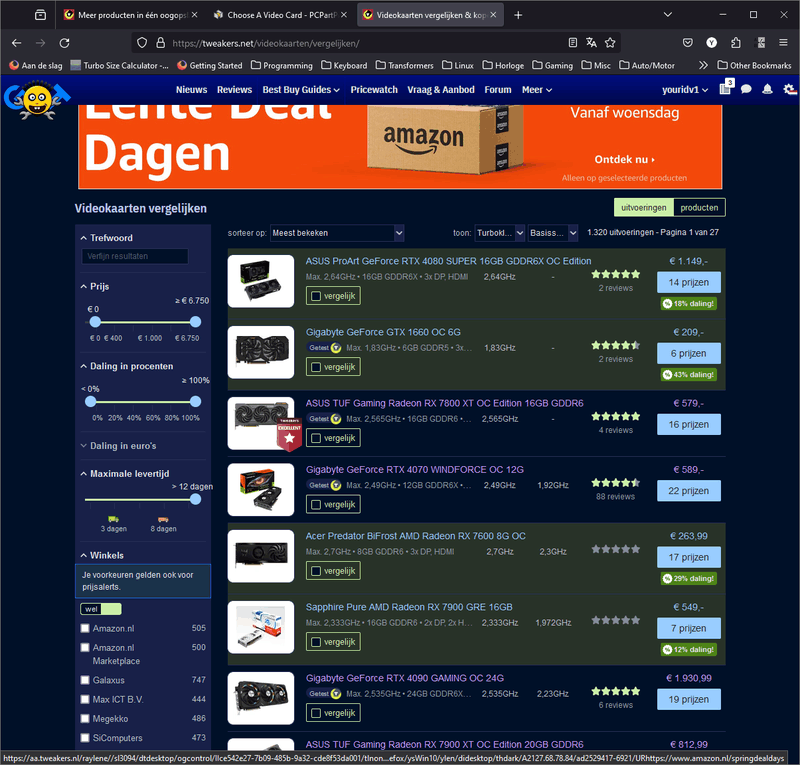
Task: Check vergelijk for Gigabyte GTX 1660 OC 6G
Action: pyautogui.click(x=333, y=367)
